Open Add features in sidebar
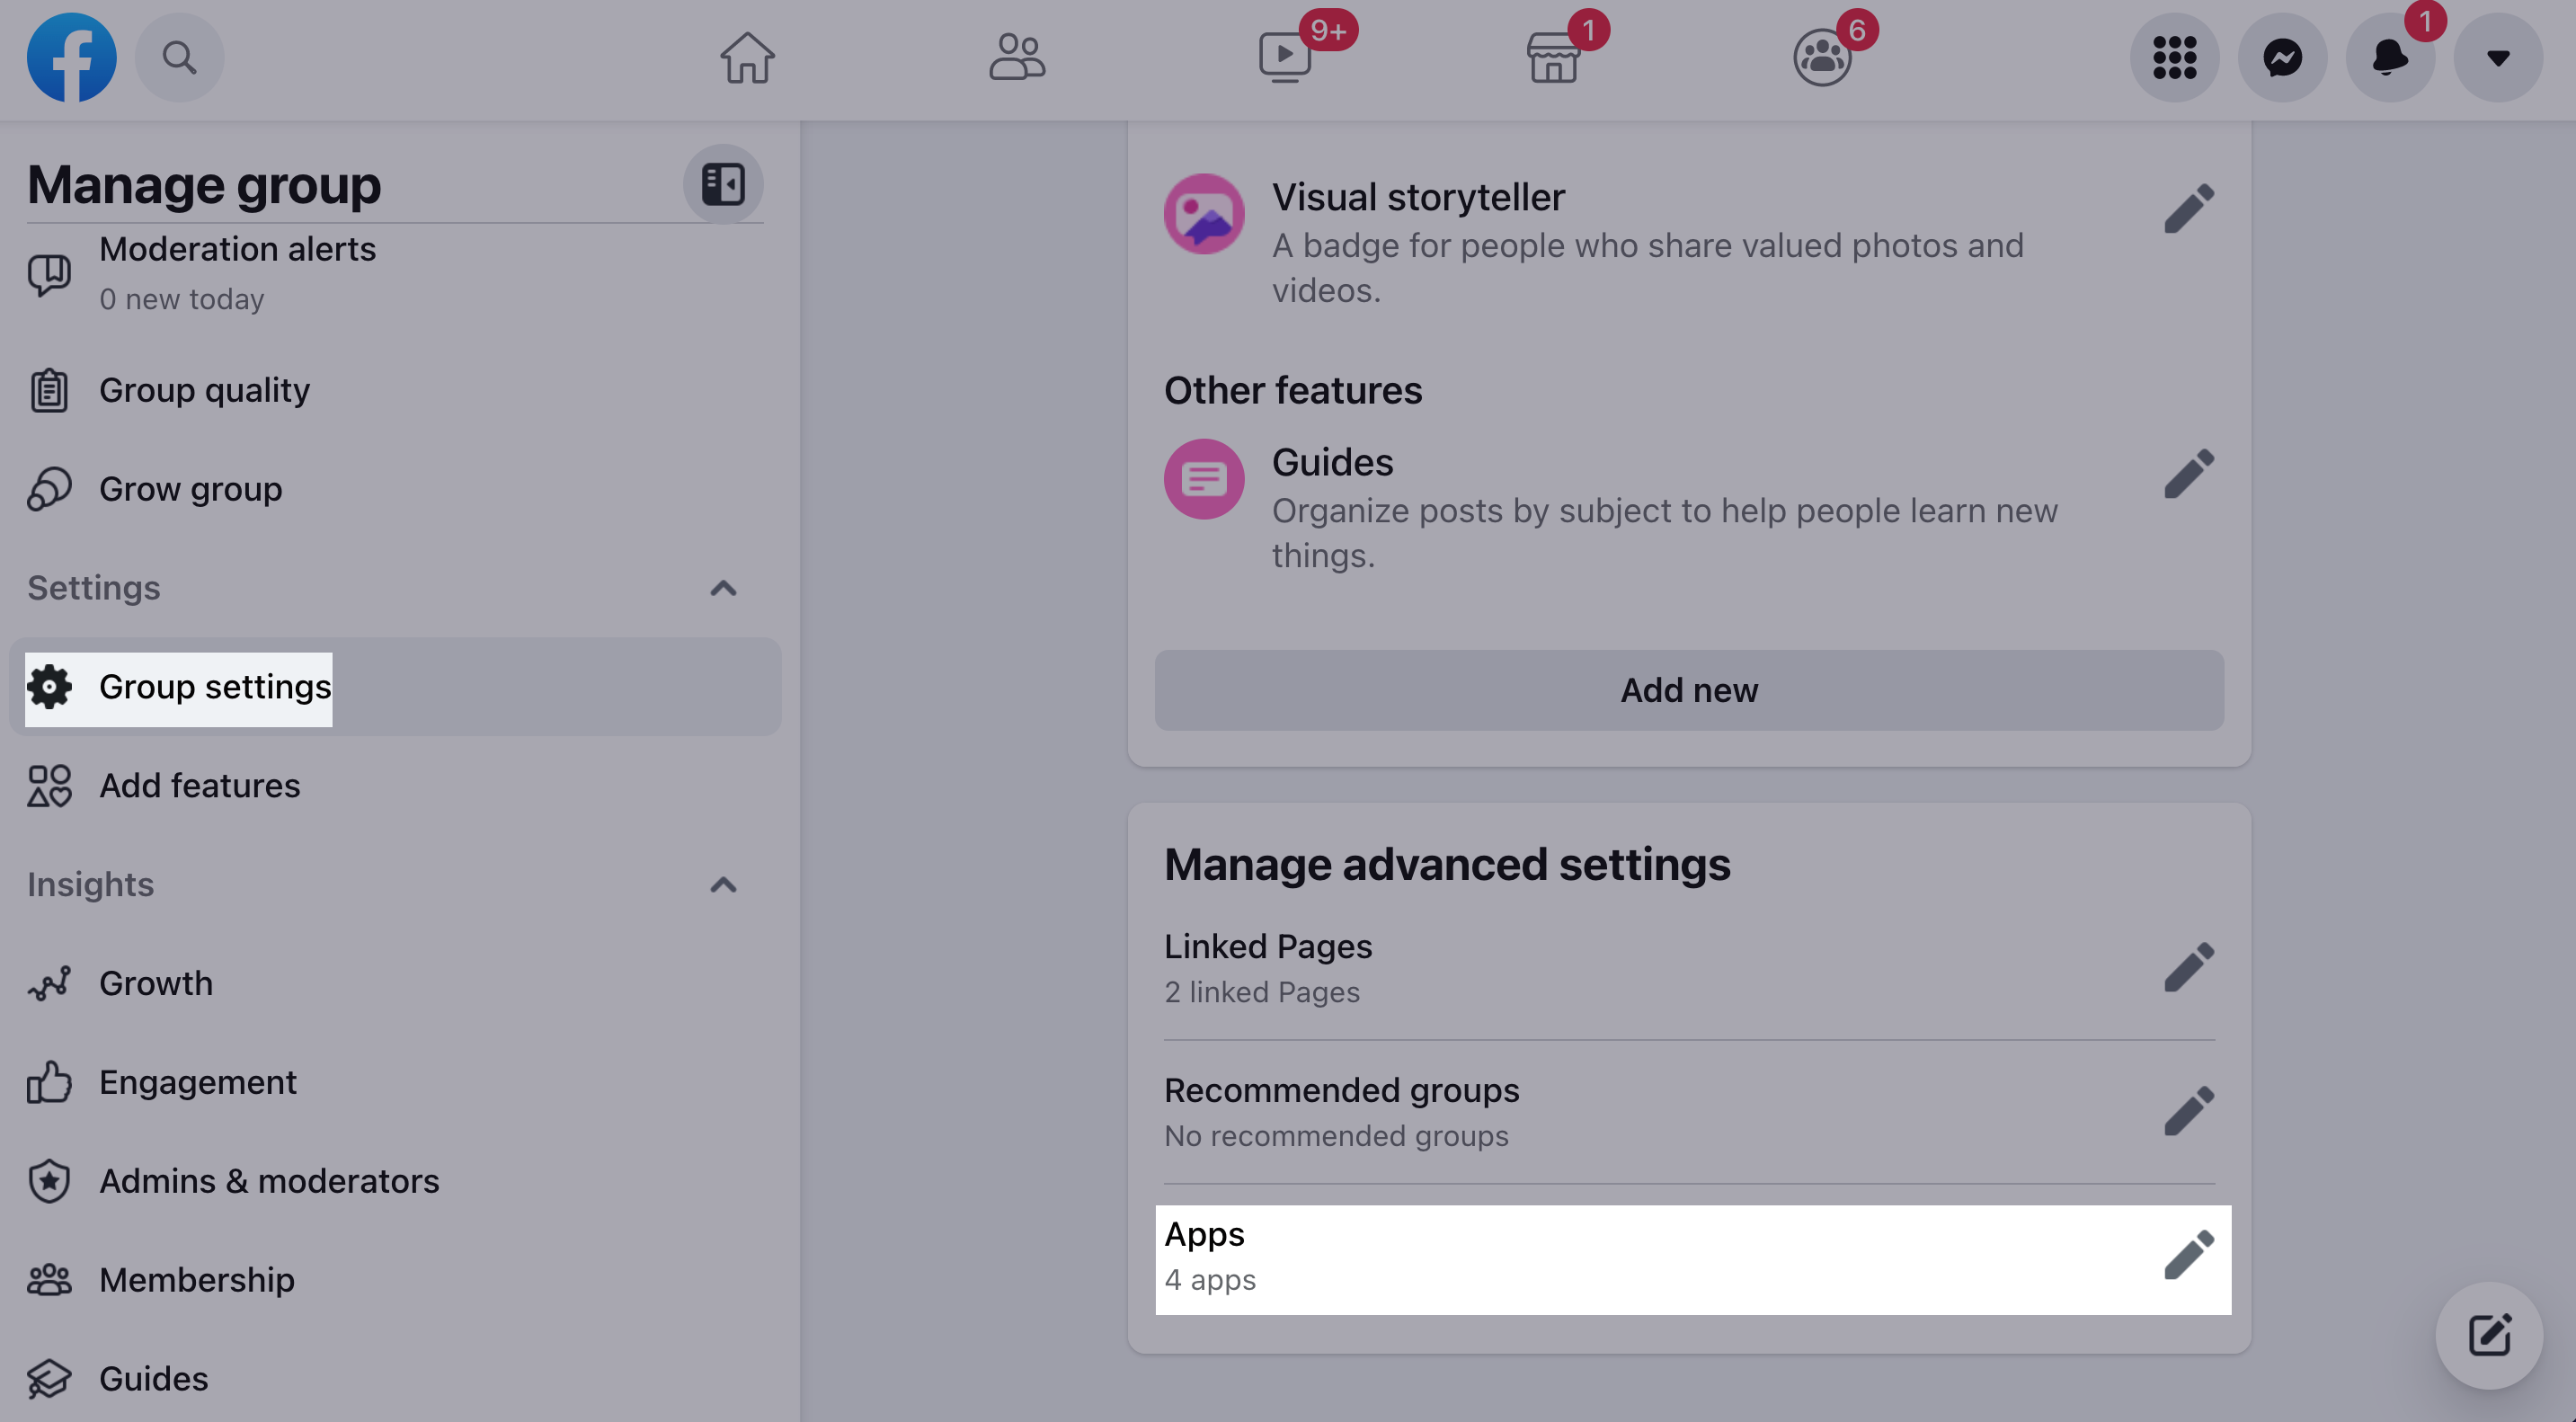 coord(395,786)
